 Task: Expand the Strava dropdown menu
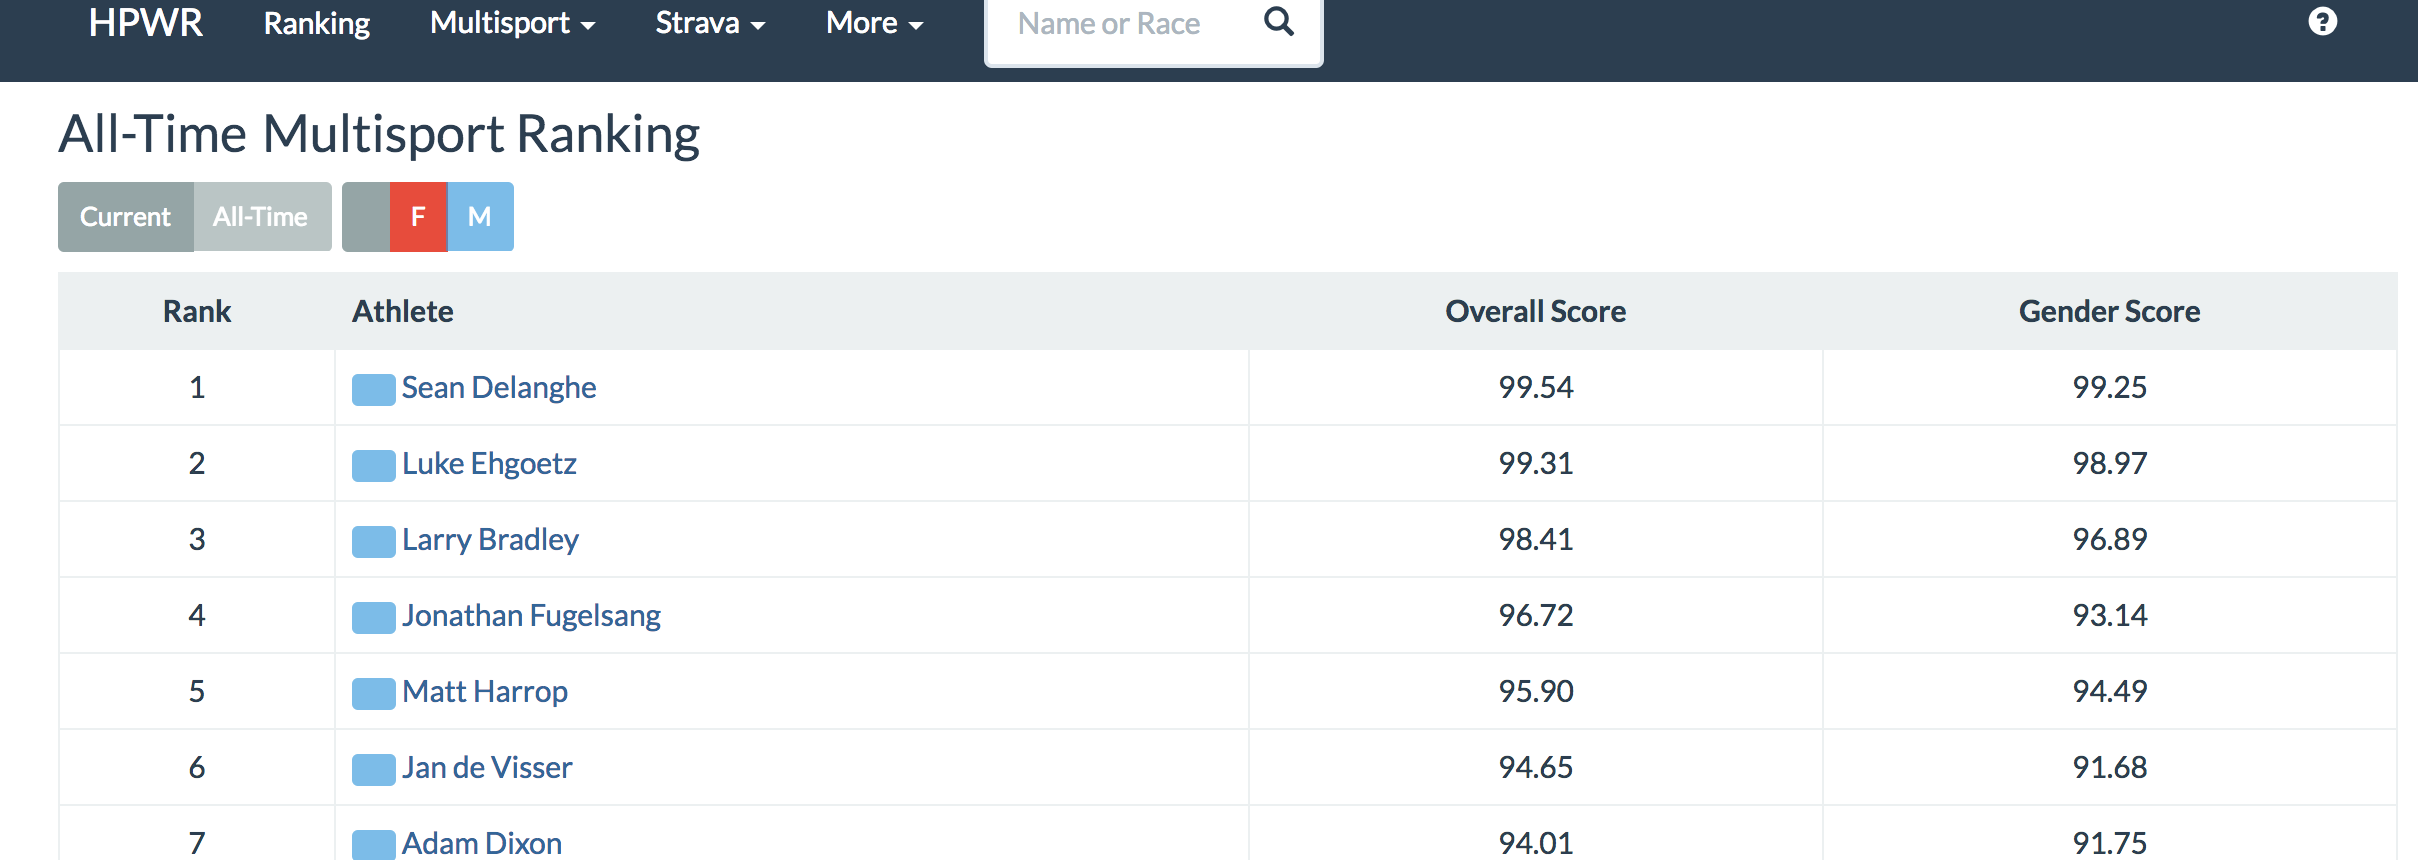[710, 24]
